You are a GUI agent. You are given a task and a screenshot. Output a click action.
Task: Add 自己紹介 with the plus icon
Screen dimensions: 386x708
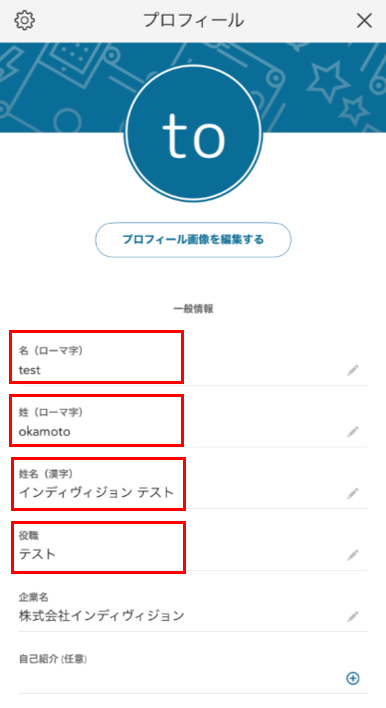pos(353,678)
